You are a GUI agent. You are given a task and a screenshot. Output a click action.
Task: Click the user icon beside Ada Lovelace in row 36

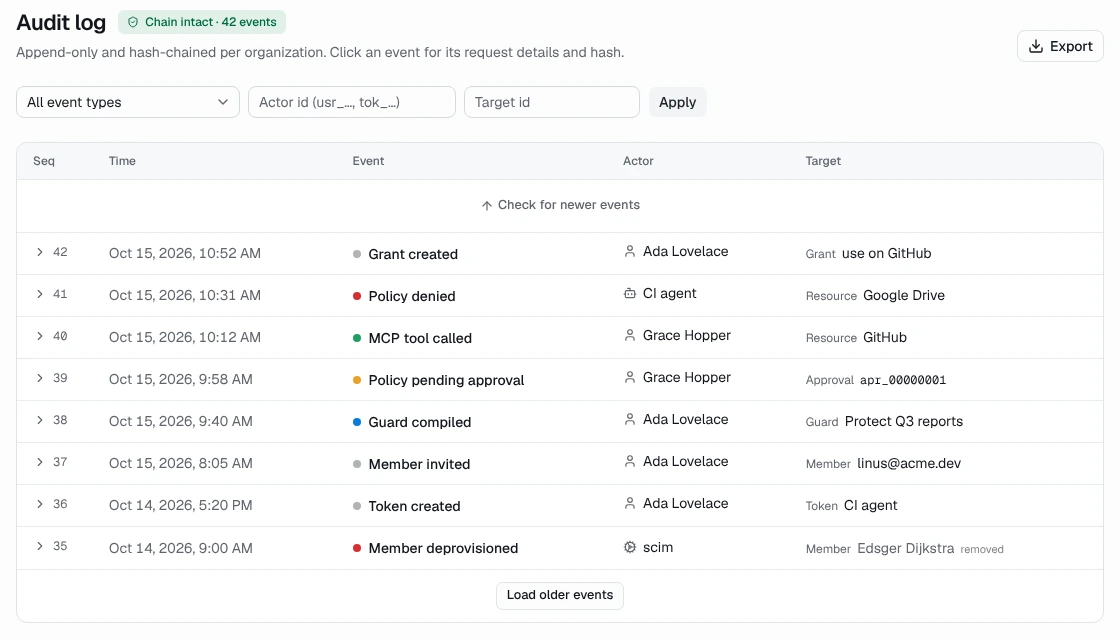coord(629,504)
